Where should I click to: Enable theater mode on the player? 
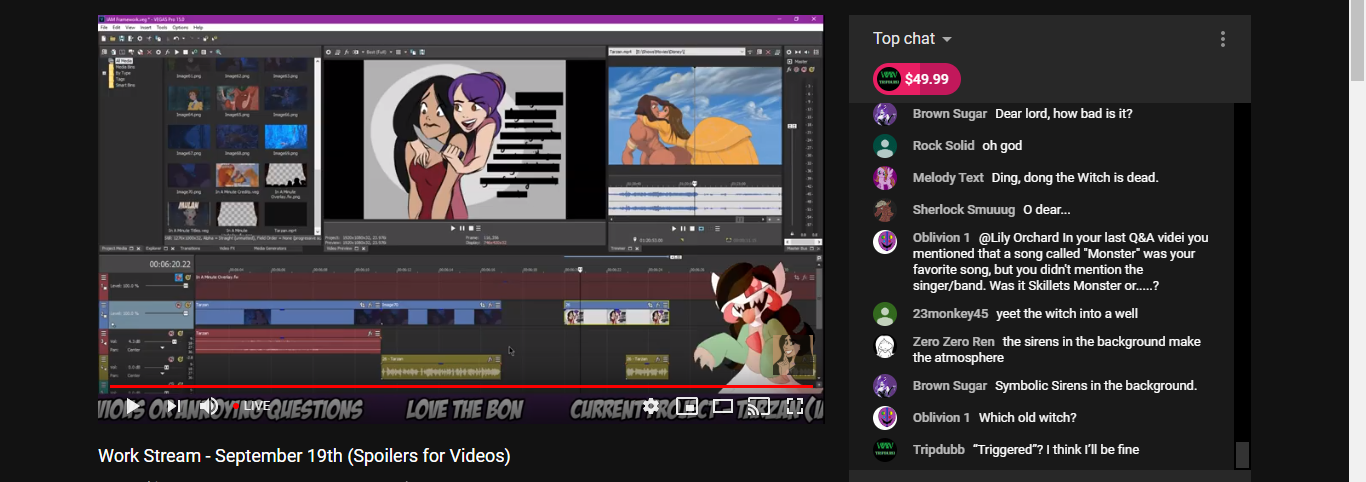pyautogui.click(x=723, y=406)
